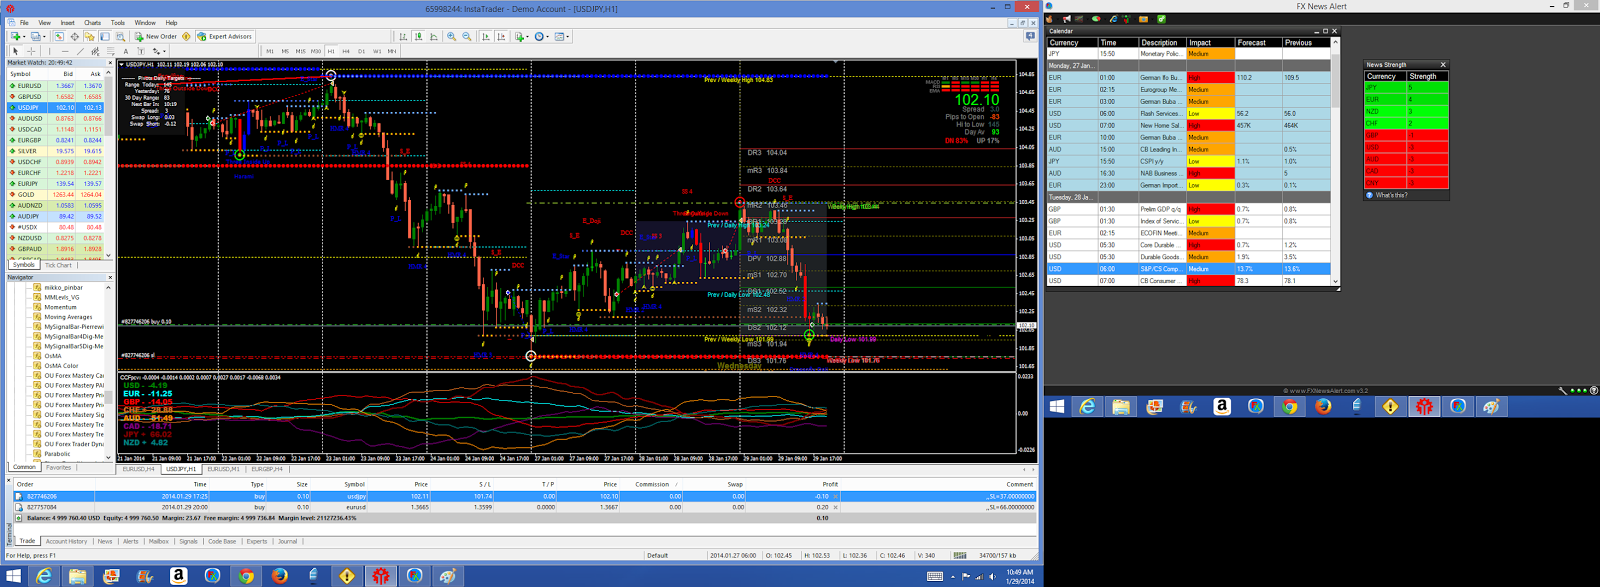1600x587 pixels.
Task: Open the Profiles dropdown arrow
Action: [x=44, y=36]
